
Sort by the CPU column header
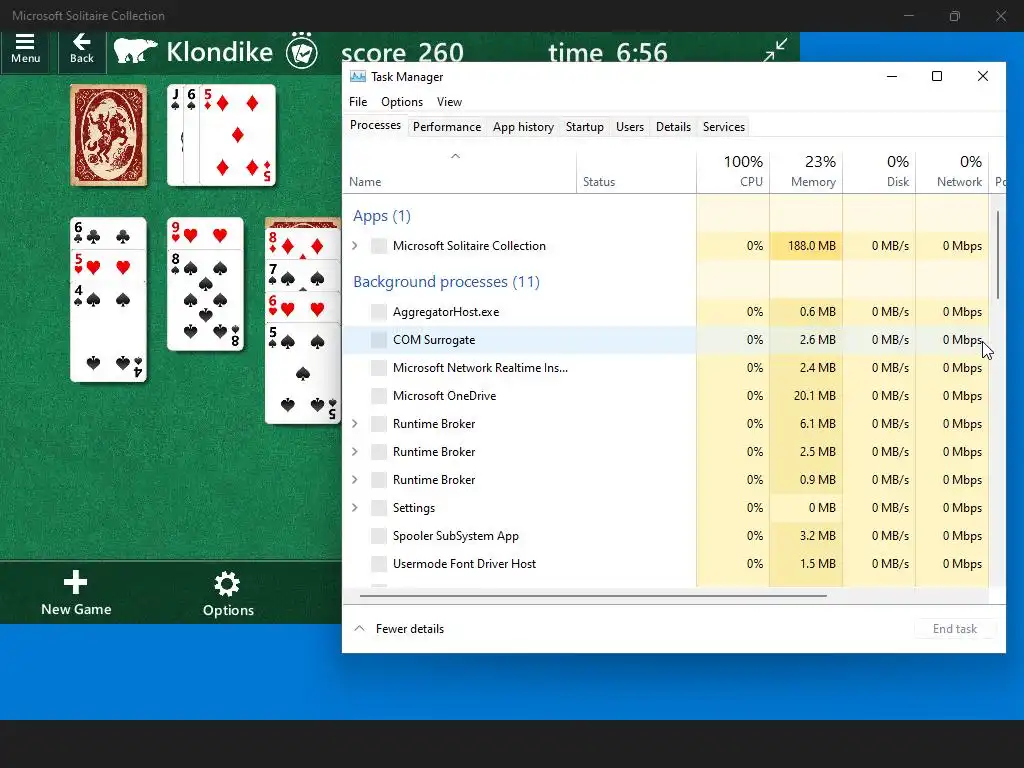(733, 172)
